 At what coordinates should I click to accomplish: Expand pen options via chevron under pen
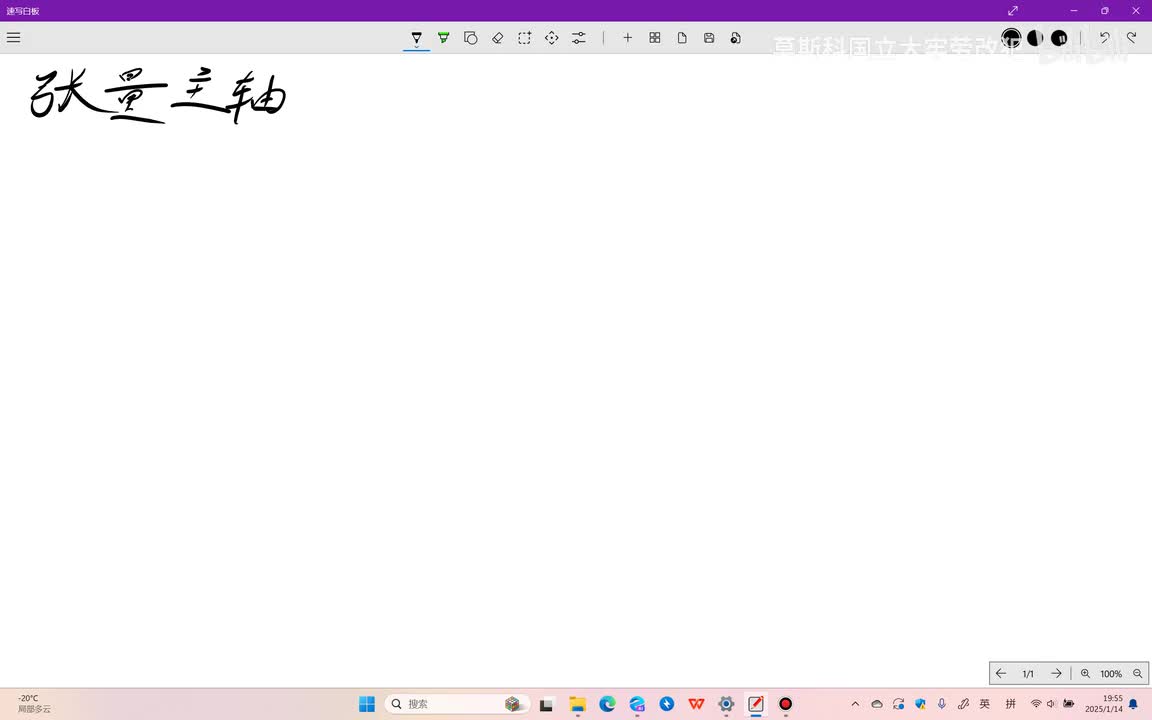coord(417,47)
